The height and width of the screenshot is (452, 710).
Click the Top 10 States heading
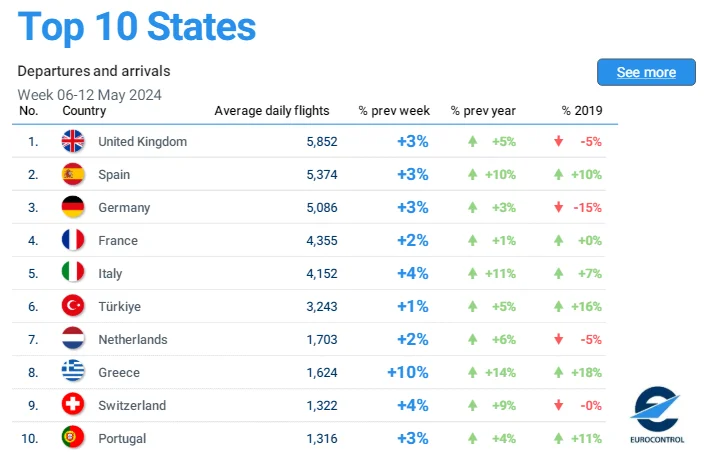[x=137, y=27]
